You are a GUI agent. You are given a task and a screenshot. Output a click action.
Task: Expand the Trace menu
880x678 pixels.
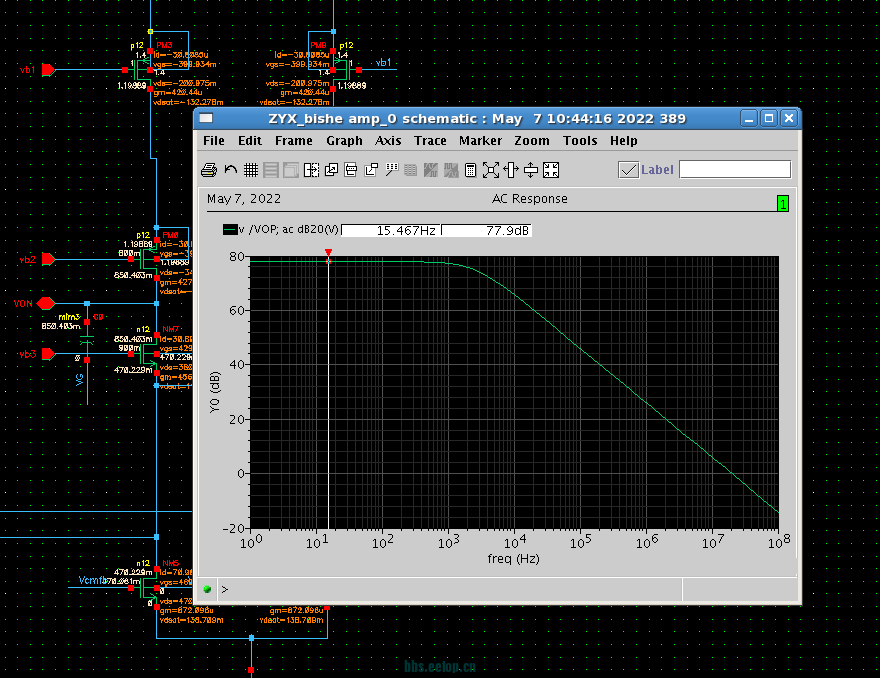430,141
